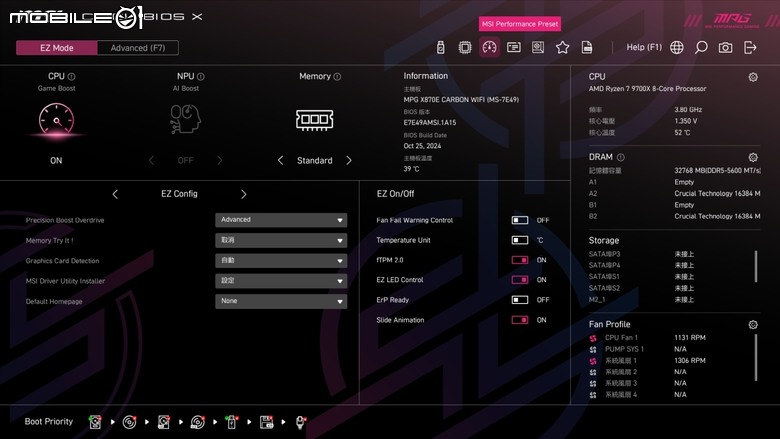This screenshot has height=439, width=780.
Task: Switch to the EZ Mode tab
Action: tap(57, 48)
